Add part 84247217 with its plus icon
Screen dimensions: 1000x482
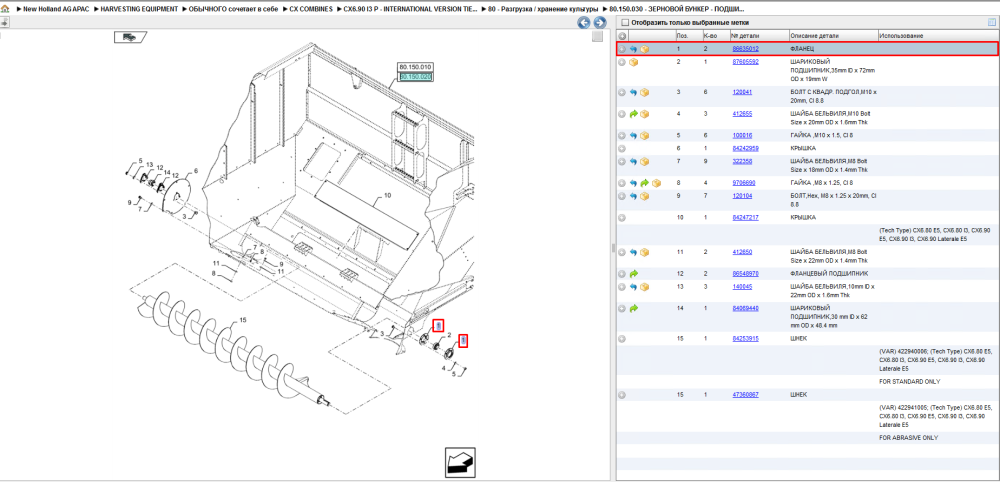click(x=622, y=217)
